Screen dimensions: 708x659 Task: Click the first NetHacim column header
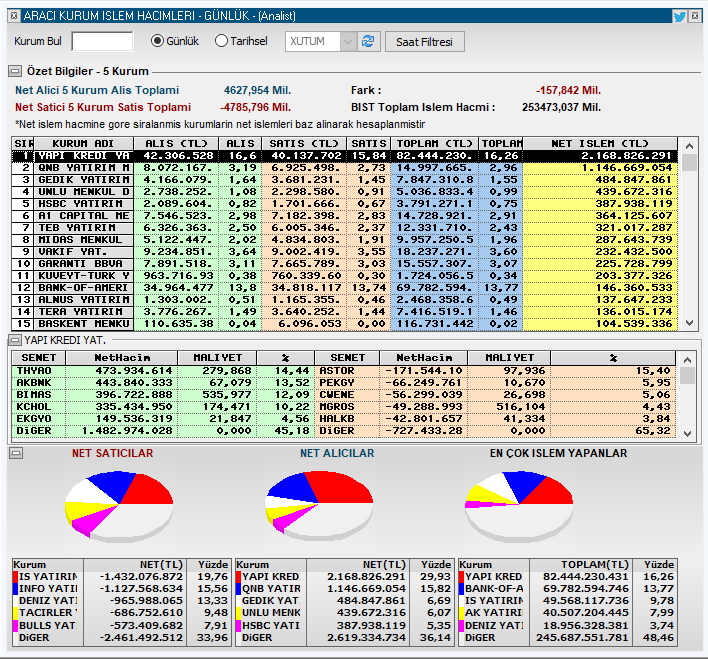pyautogui.click(x=122, y=358)
